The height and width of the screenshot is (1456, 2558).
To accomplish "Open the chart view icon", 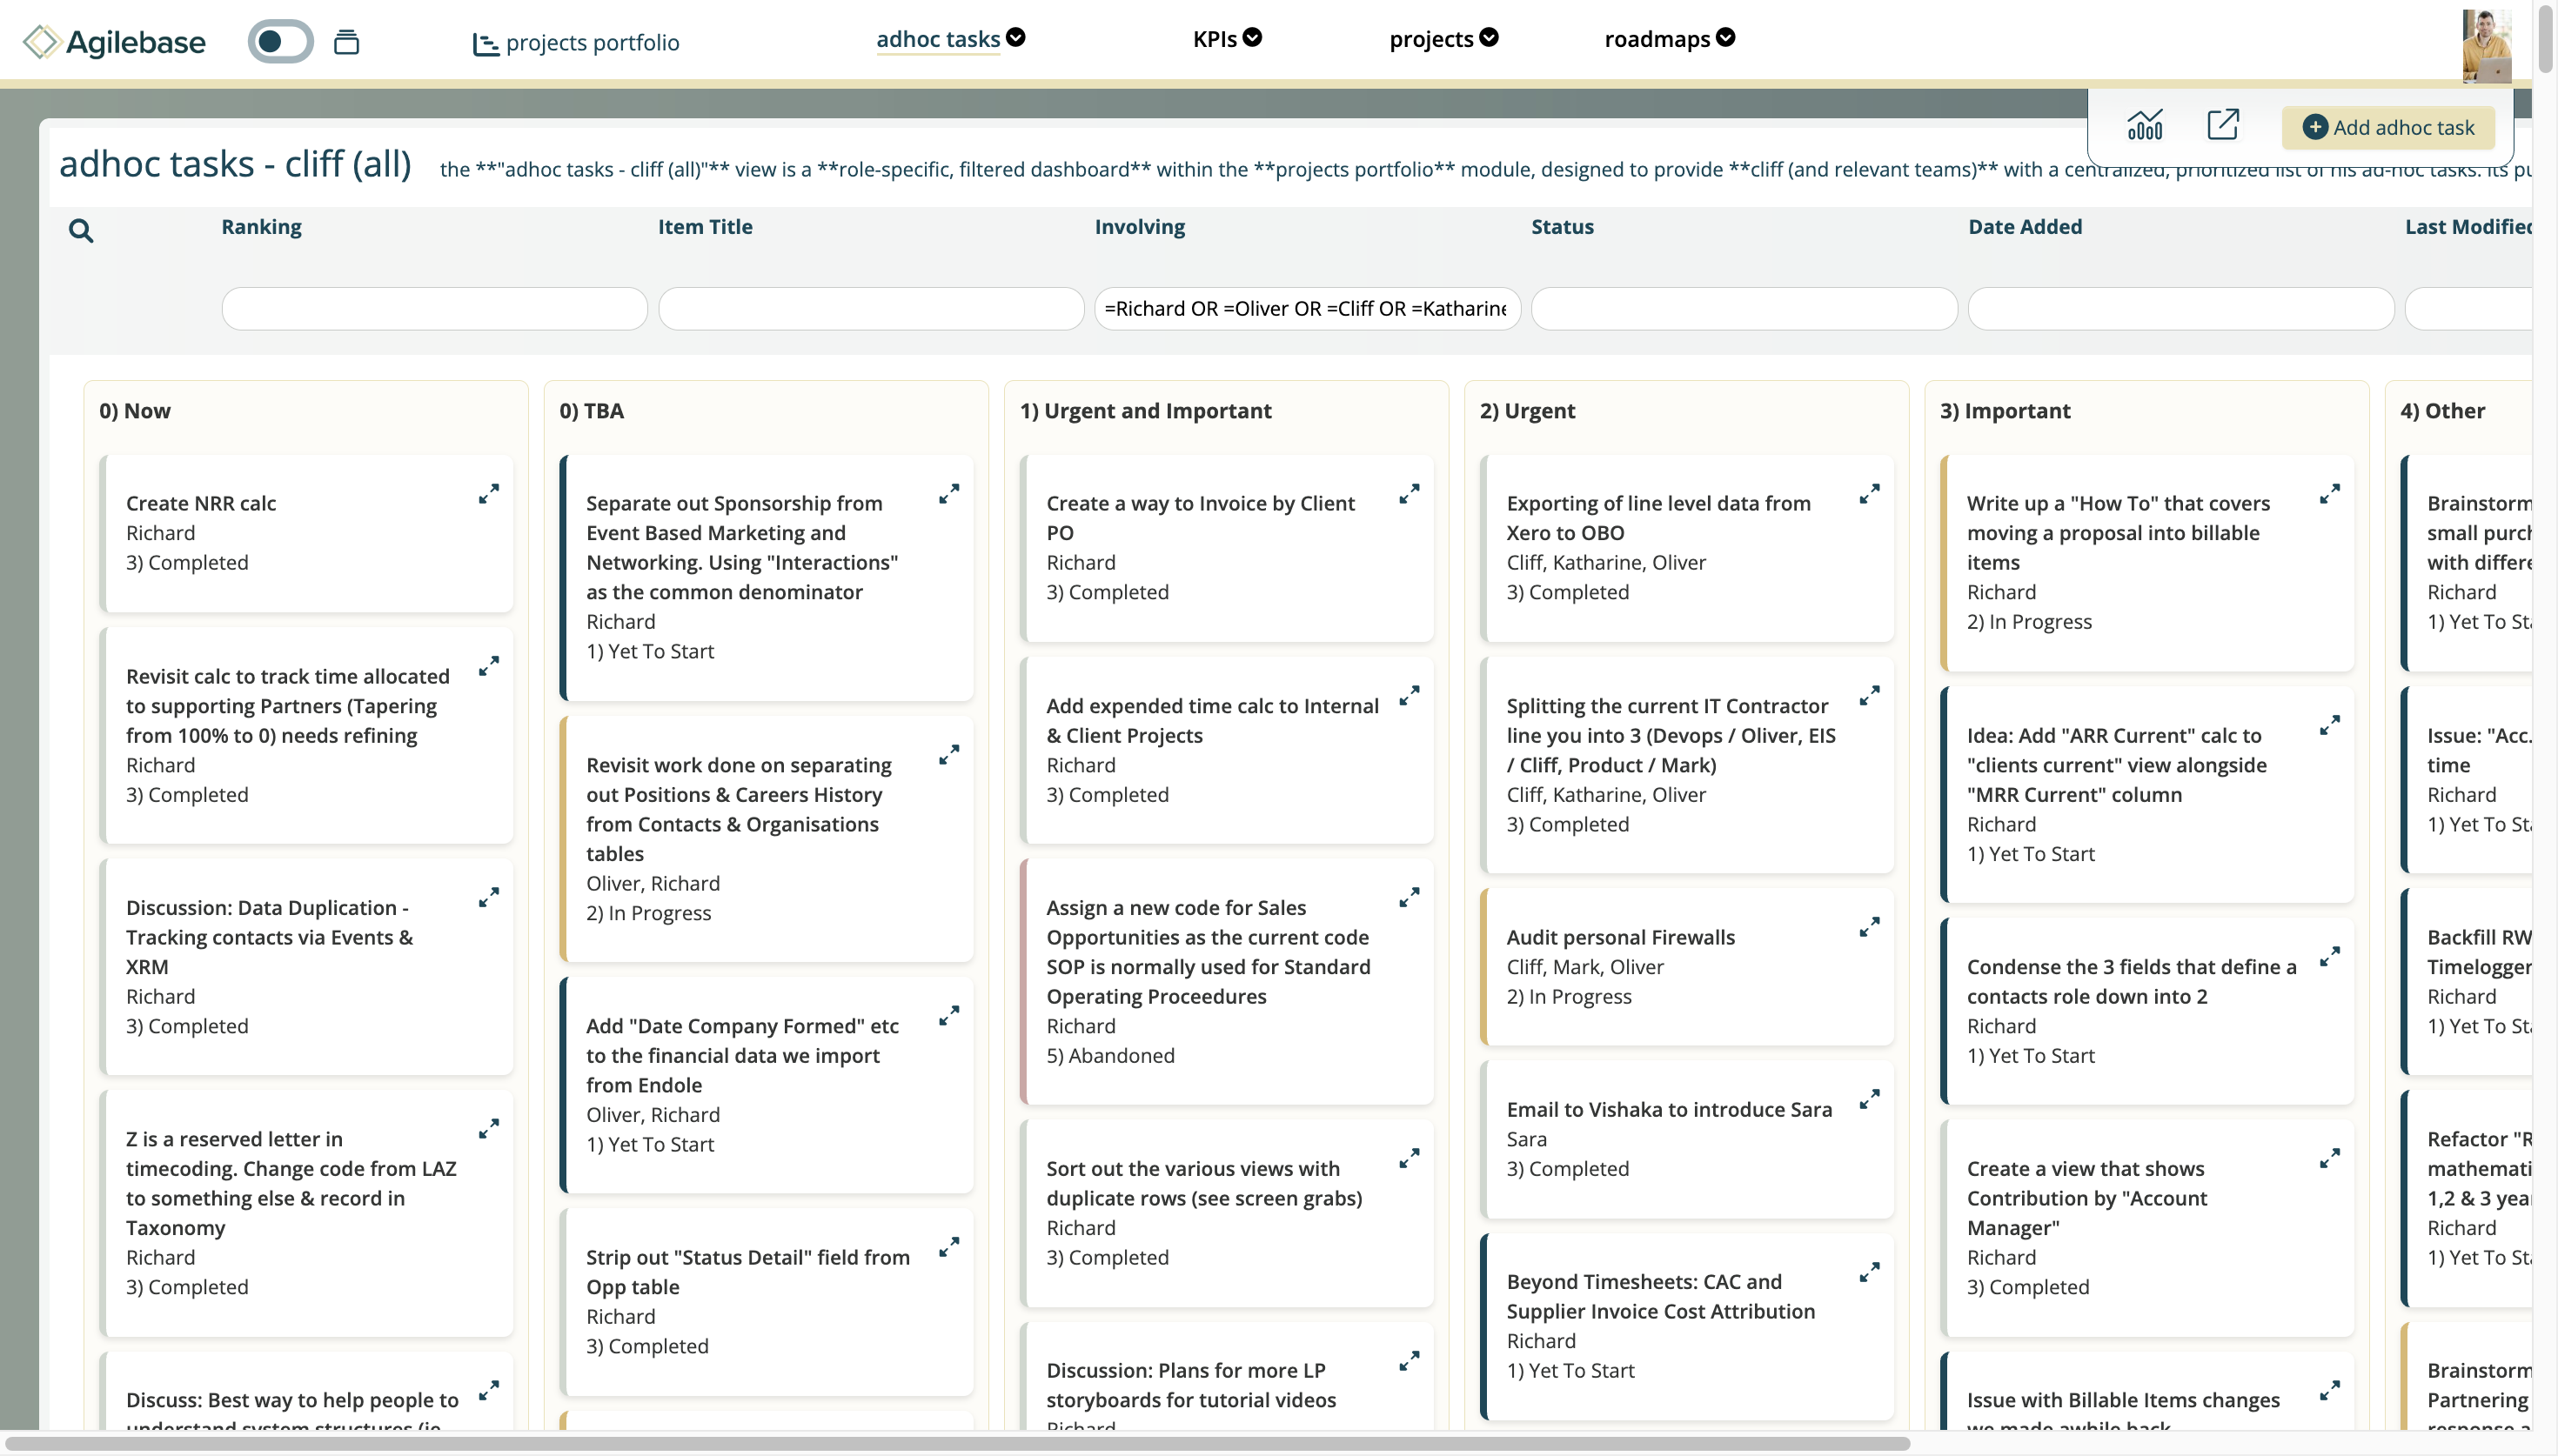I will 2144,126.
